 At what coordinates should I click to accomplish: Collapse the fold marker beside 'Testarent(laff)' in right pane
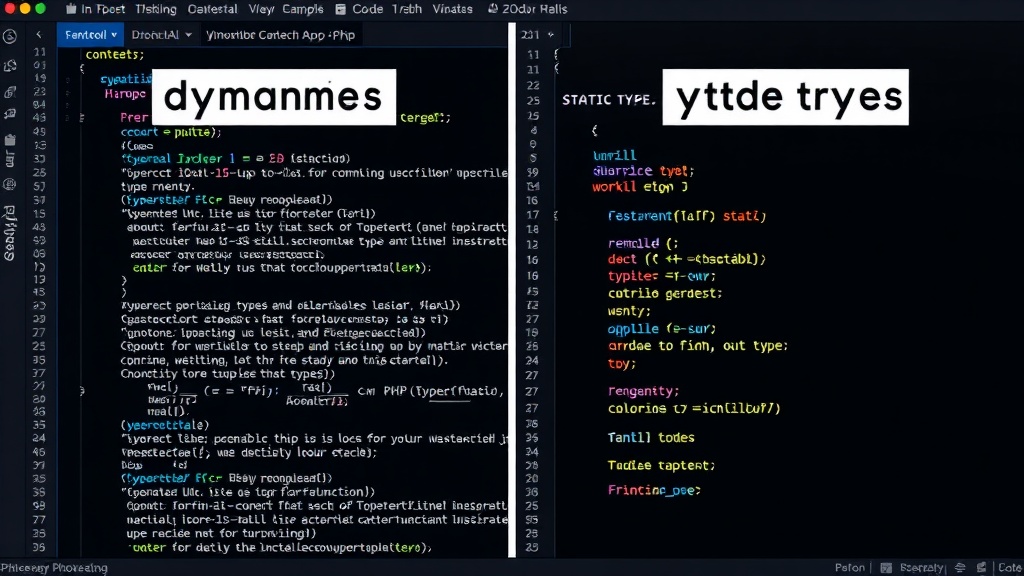click(556, 216)
